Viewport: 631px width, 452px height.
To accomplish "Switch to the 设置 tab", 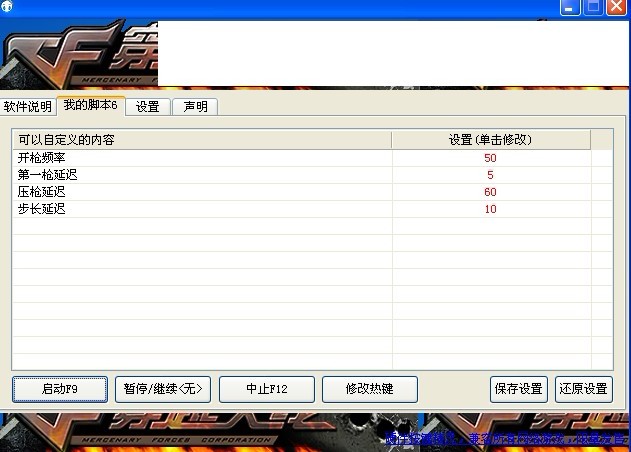I will 148,107.
